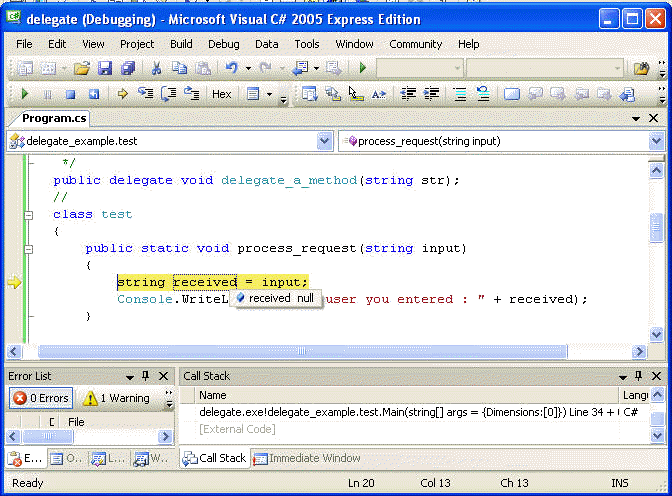Viewport: 672px width, 496px height.
Task: Click the Undo arrow icon
Action: [232, 68]
